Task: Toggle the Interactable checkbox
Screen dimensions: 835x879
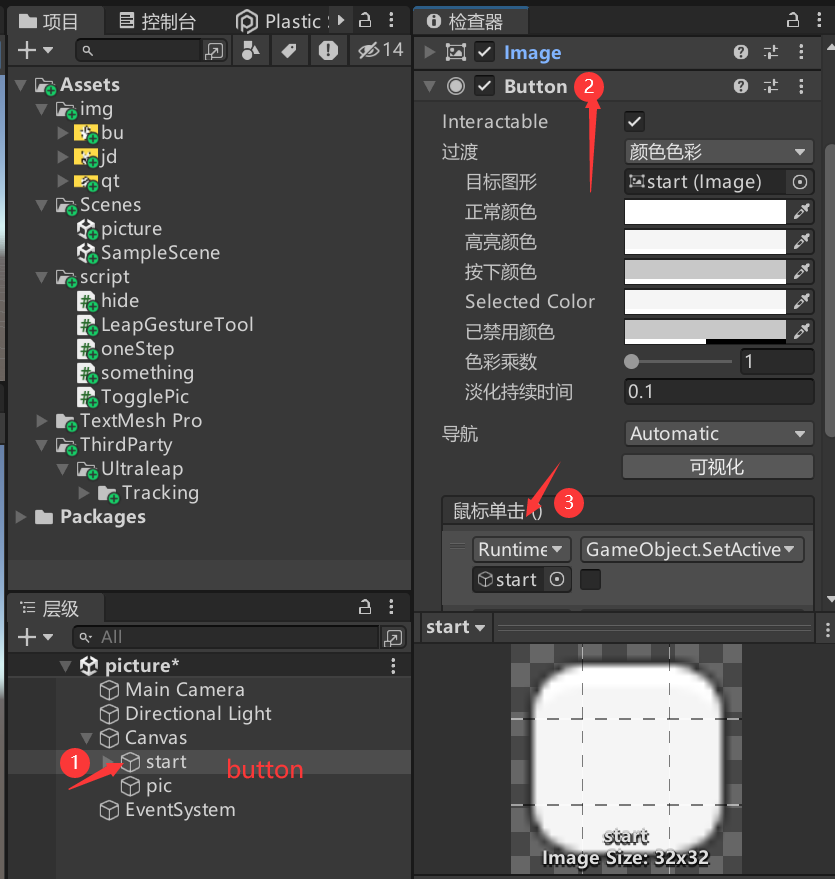Action: click(x=636, y=121)
